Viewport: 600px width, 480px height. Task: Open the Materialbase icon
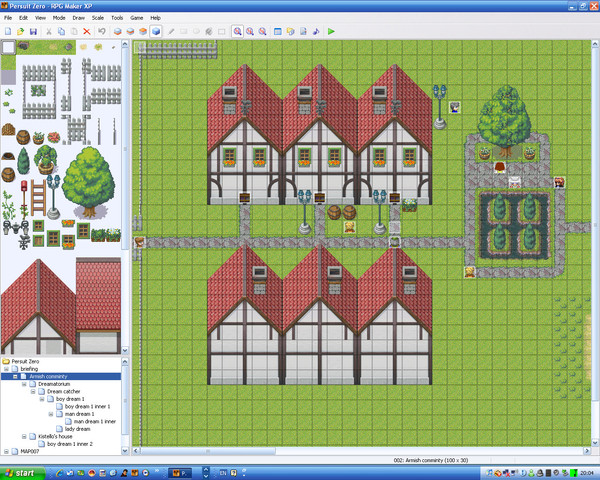coord(290,31)
